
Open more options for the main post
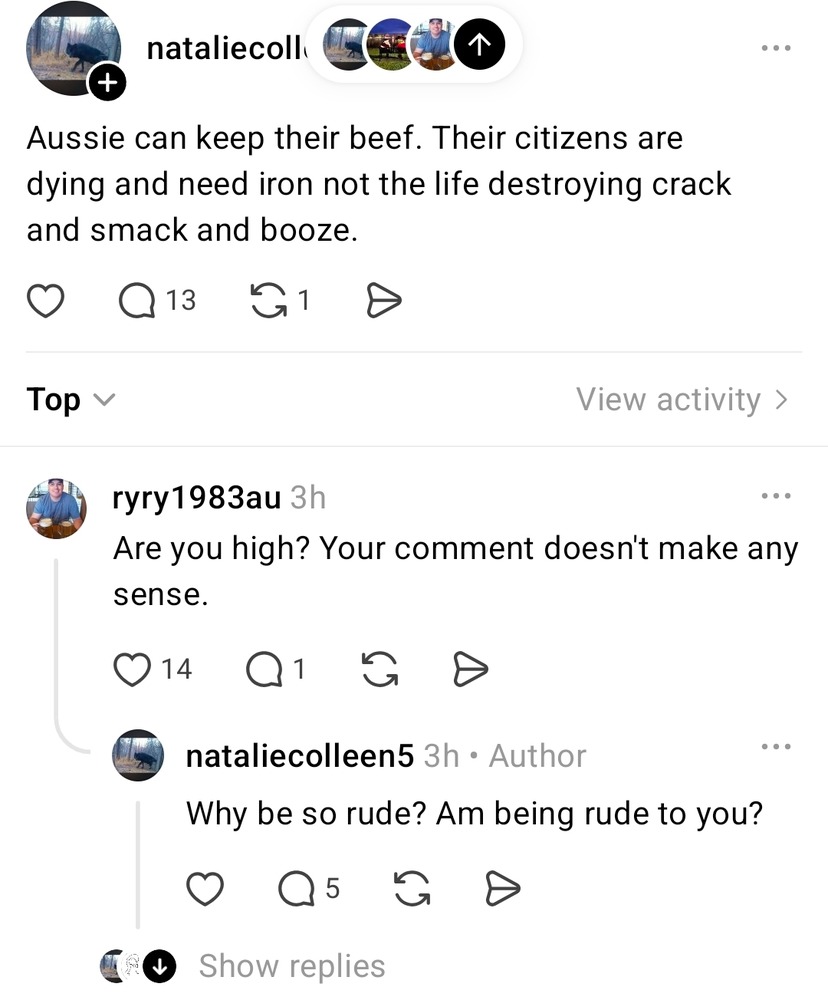coord(776,48)
